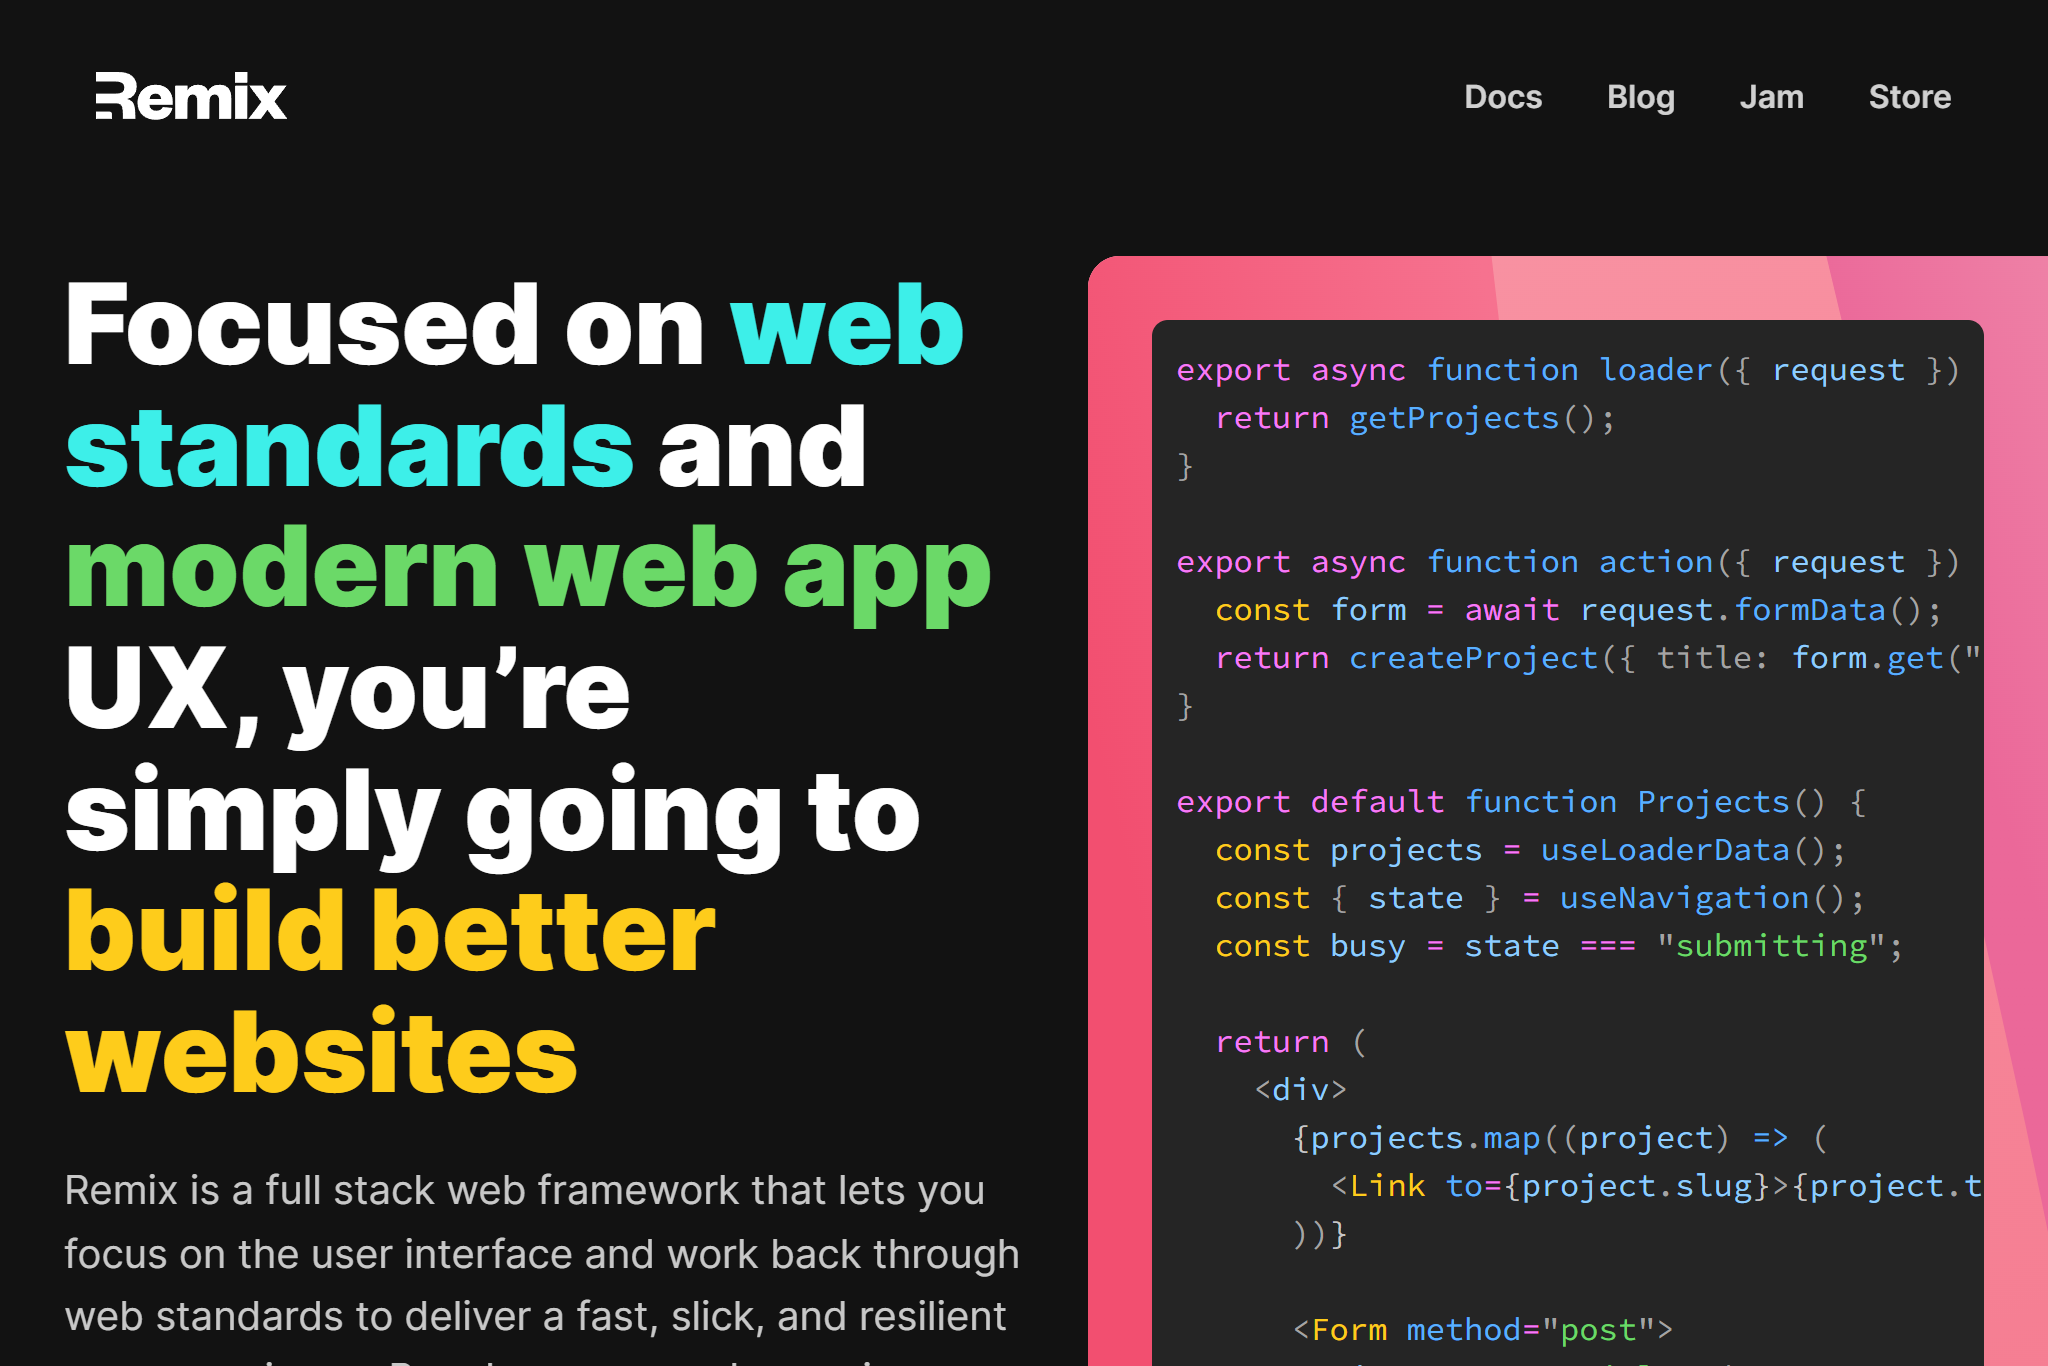Screen dimensions: 2048x1366
Task: Click the Link component code line
Action: point(1654,1186)
